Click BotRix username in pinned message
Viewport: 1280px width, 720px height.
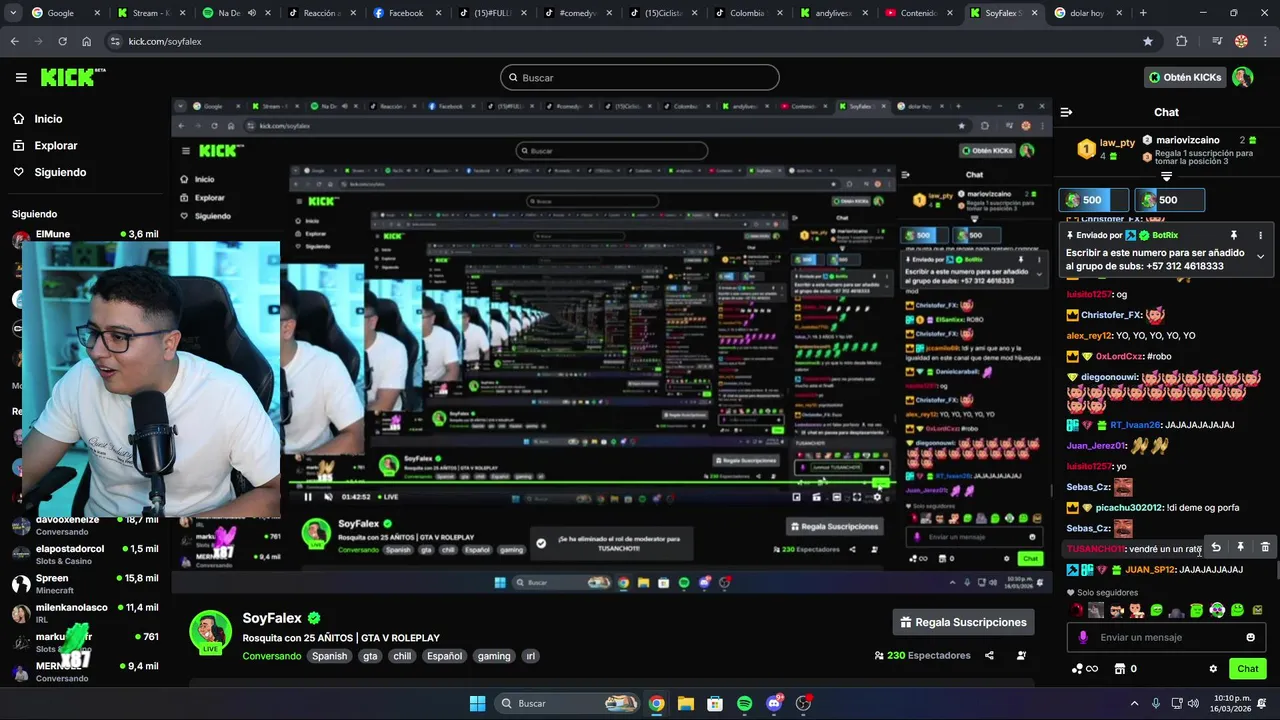(x=1165, y=235)
